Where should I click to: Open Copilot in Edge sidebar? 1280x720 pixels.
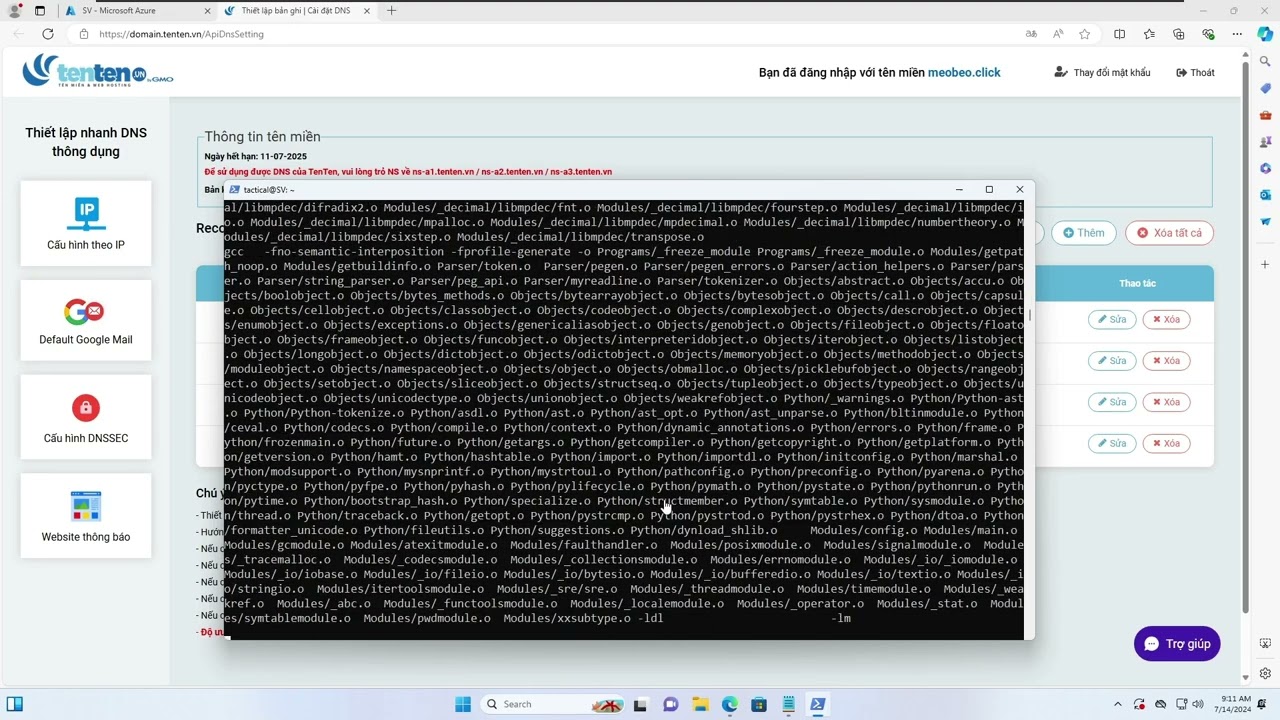(x=1265, y=34)
